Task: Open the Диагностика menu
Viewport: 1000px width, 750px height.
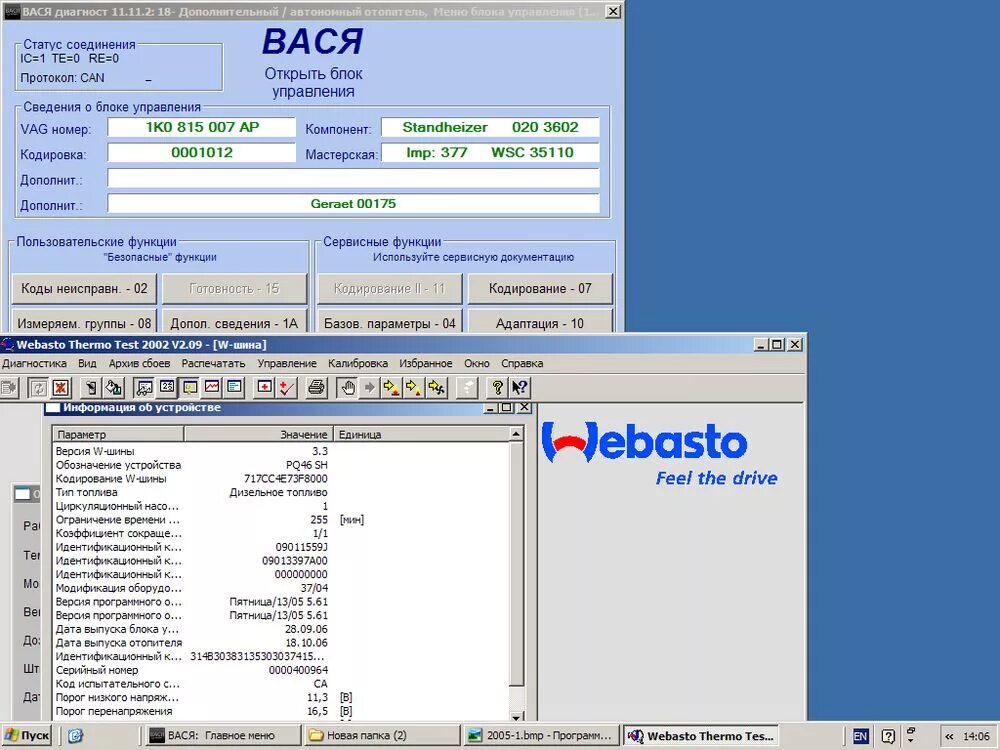Action: (x=34, y=363)
